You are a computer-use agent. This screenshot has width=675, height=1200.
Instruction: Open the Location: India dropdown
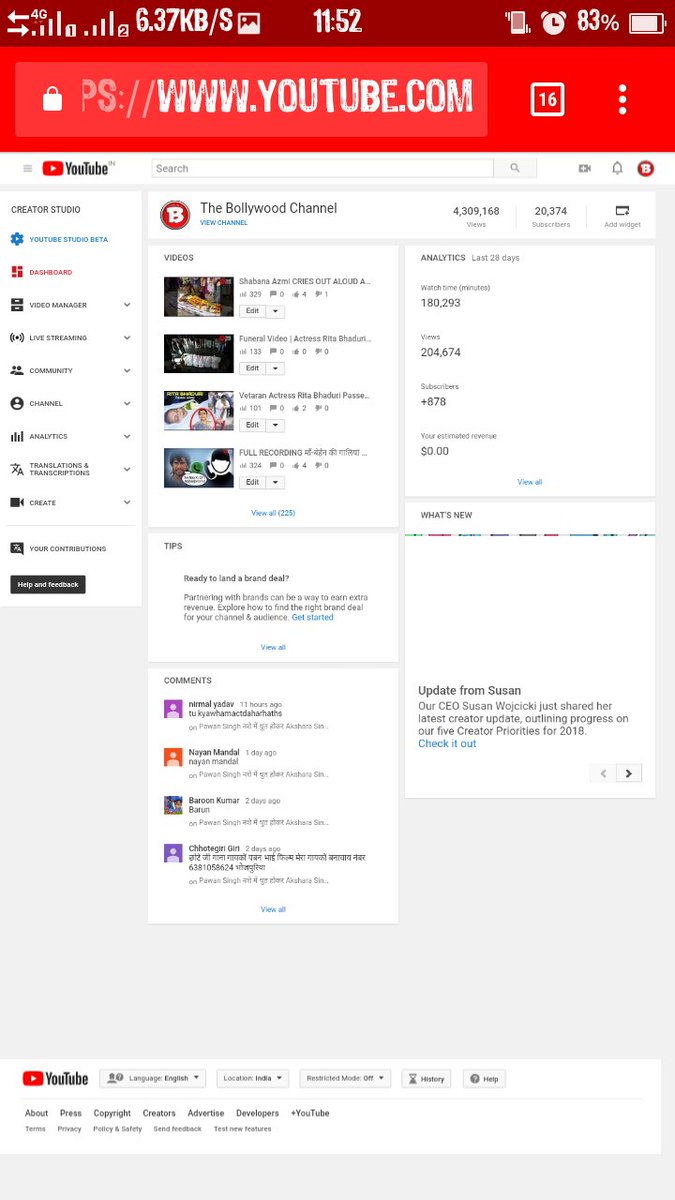(x=252, y=1079)
